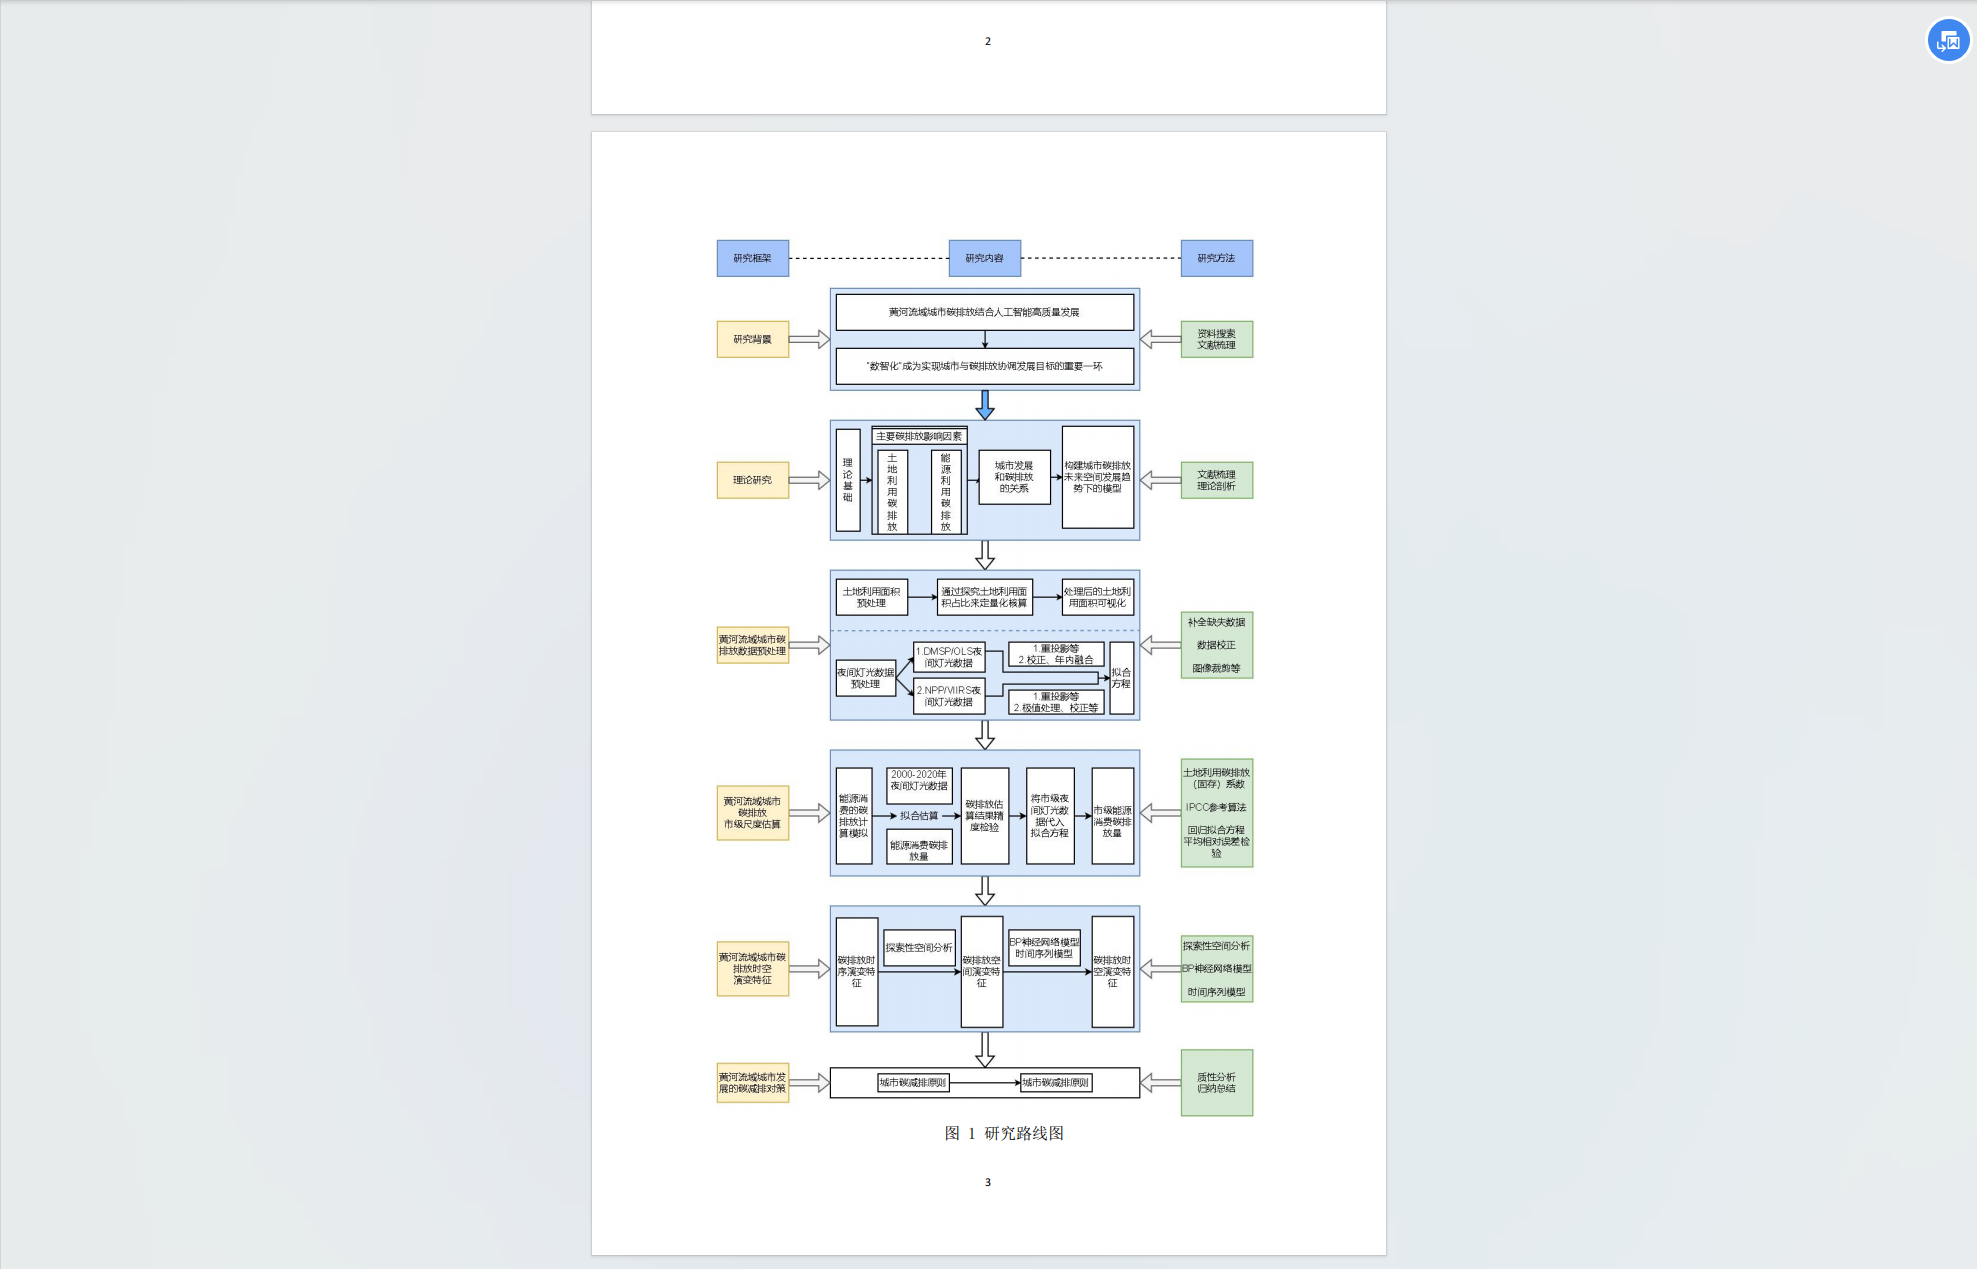
Task: Click '黄河流域城市碳排放结合人工智能高质量发展' box
Action: point(985,312)
